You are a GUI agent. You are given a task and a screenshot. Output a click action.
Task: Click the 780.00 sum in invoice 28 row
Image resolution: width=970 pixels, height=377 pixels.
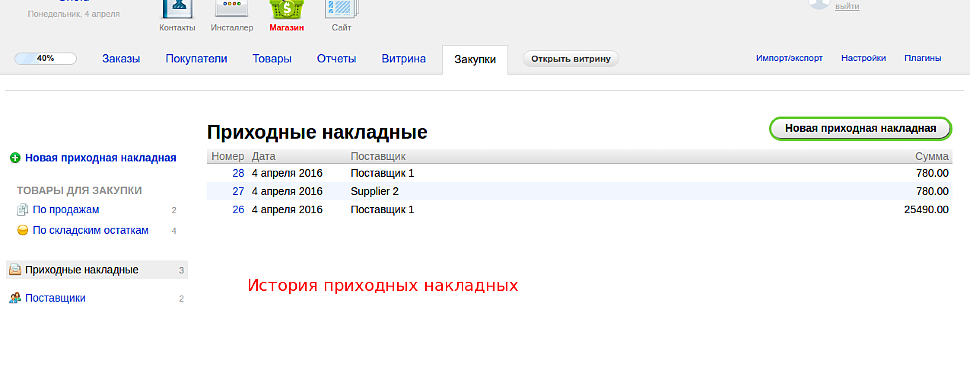(x=932, y=173)
